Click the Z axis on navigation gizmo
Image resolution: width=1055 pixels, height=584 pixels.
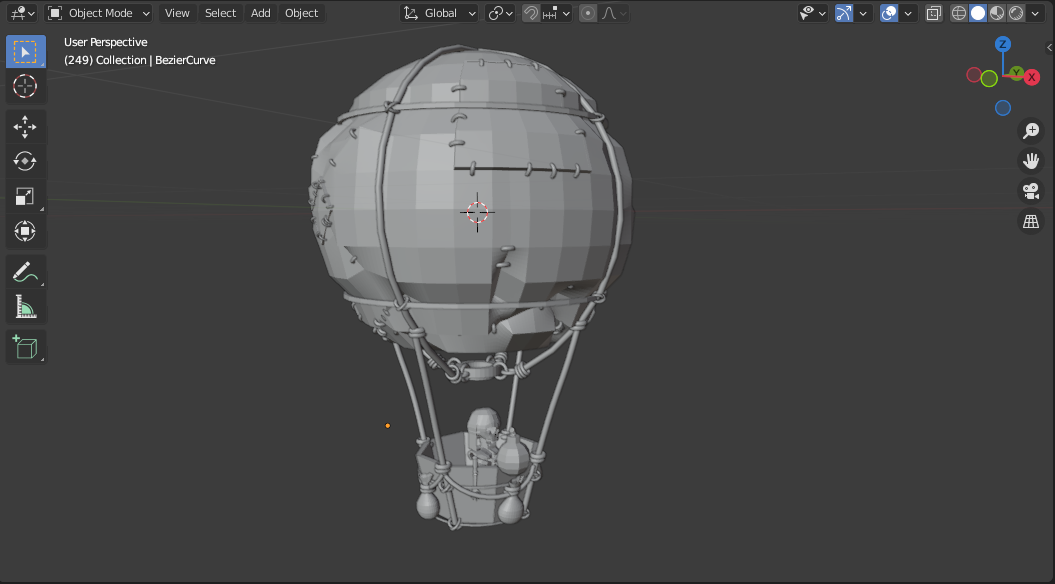tap(1003, 44)
